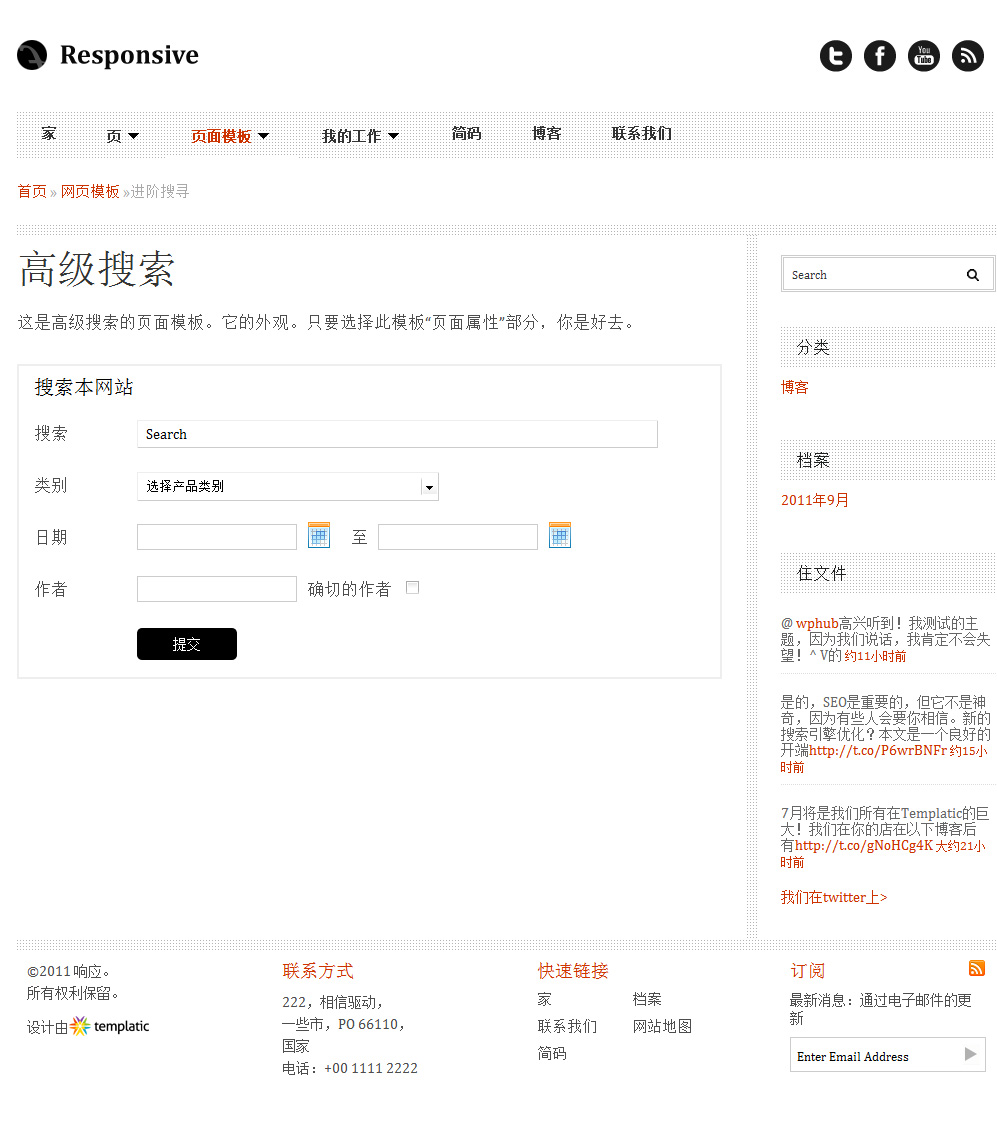The image size is (997, 1130).
Task: Click the 作者 text field
Action: pyautogui.click(x=217, y=589)
